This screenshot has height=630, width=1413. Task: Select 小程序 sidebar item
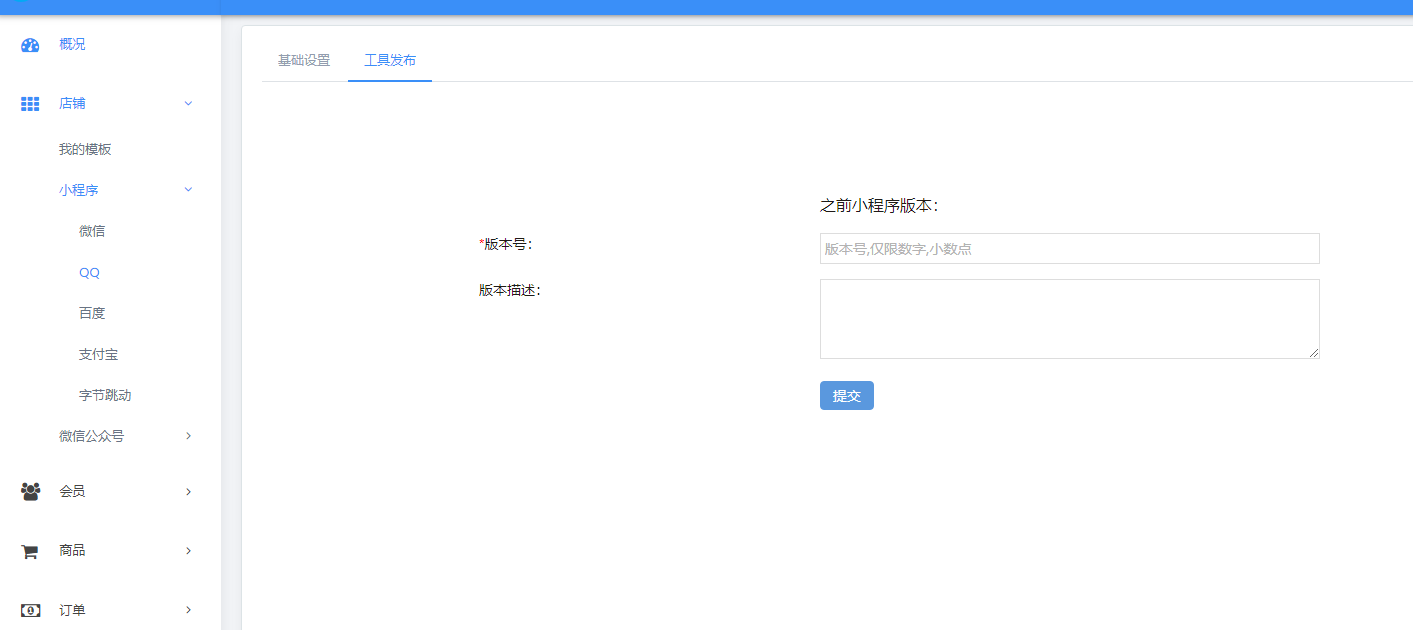tap(79, 190)
